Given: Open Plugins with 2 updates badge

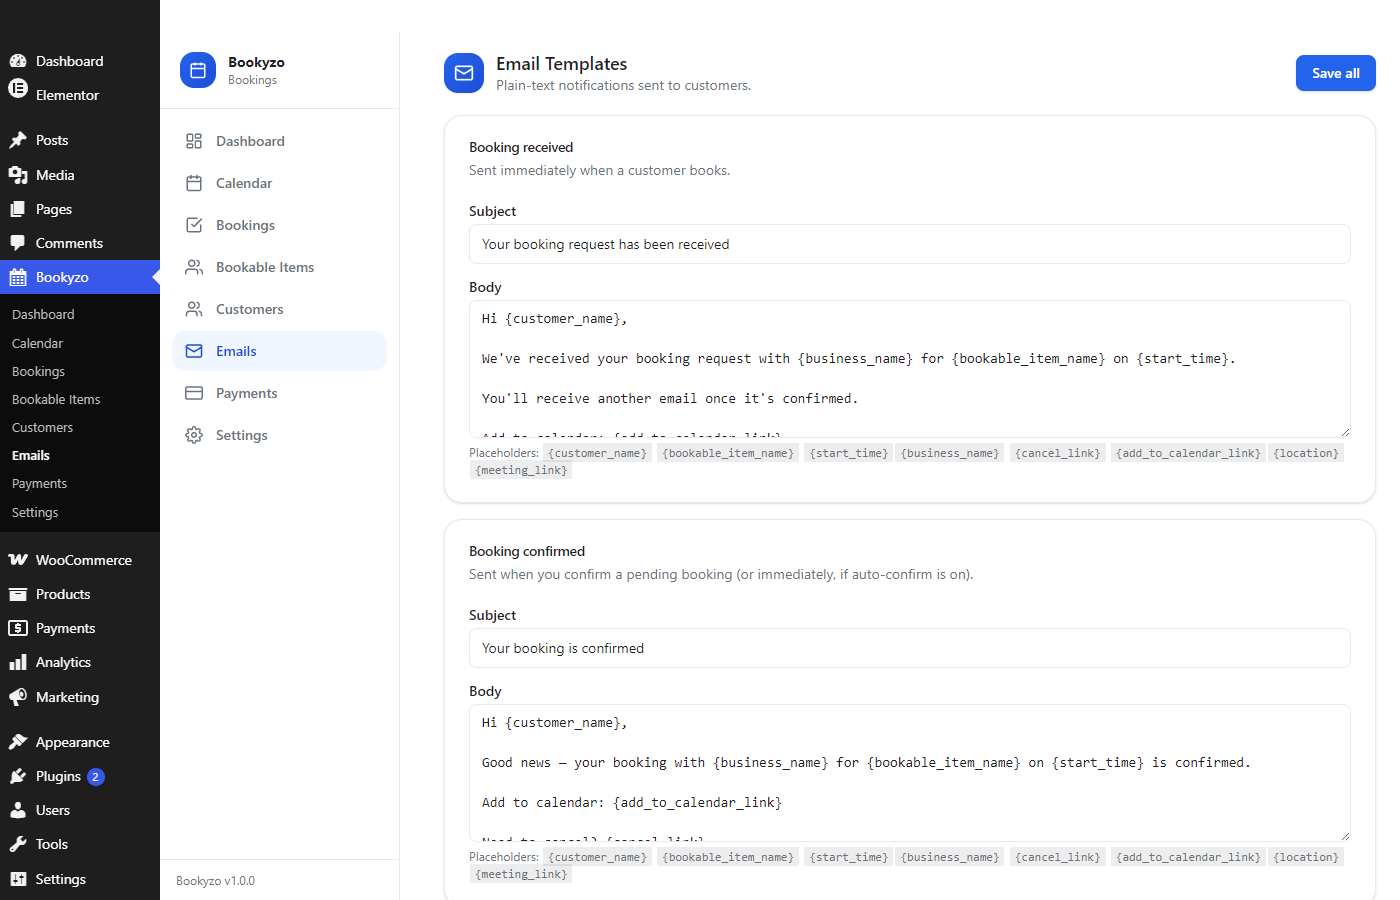Looking at the screenshot, I should (x=80, y=776).
